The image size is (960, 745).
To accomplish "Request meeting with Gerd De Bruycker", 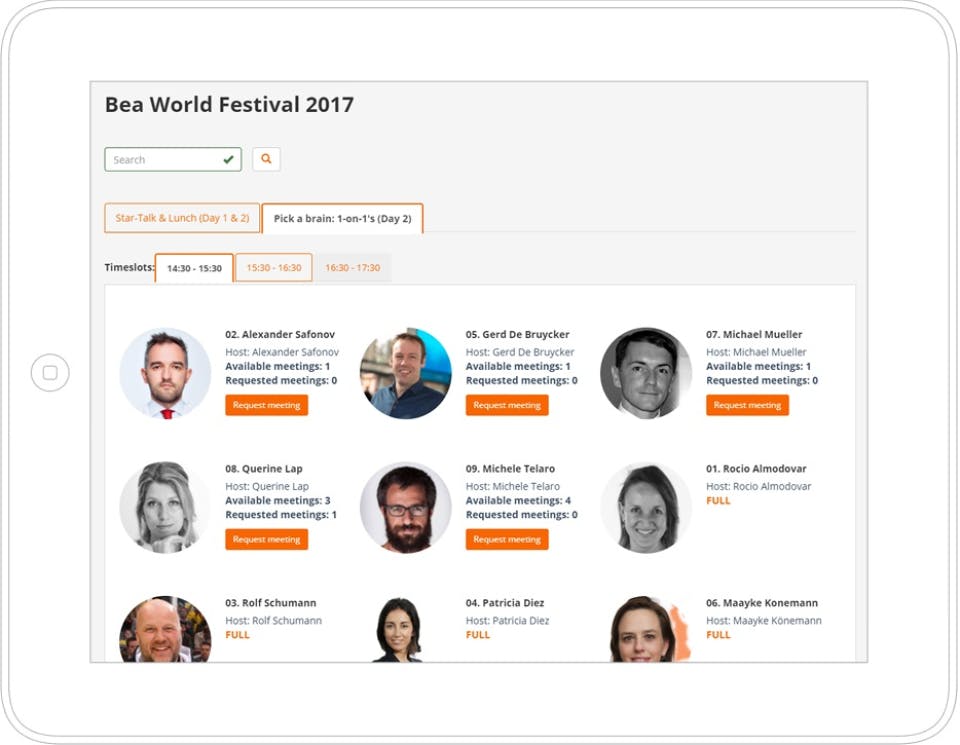I will pyautogui.click(x=507, y=405).
